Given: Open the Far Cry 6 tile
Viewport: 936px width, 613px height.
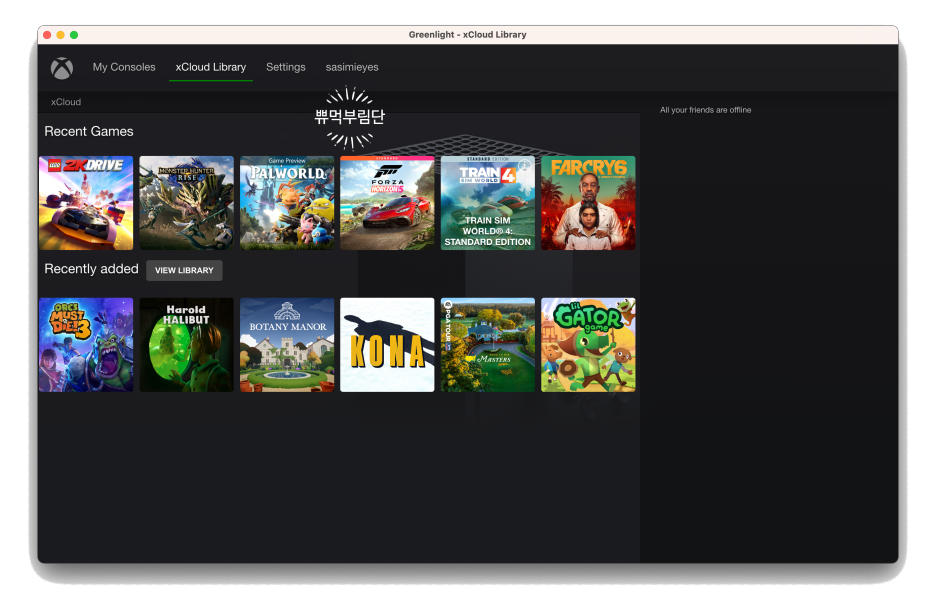Looking at the screenshot, I should [588, 203].
